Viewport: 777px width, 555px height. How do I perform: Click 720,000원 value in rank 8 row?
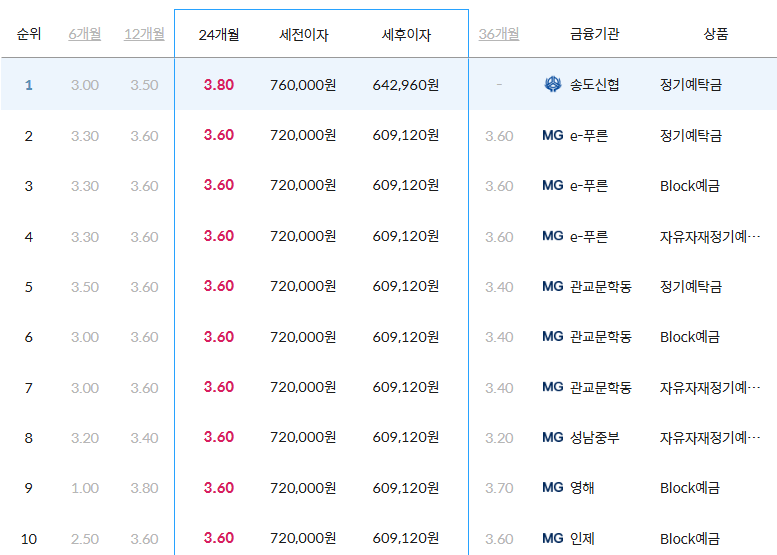point(303,437)
